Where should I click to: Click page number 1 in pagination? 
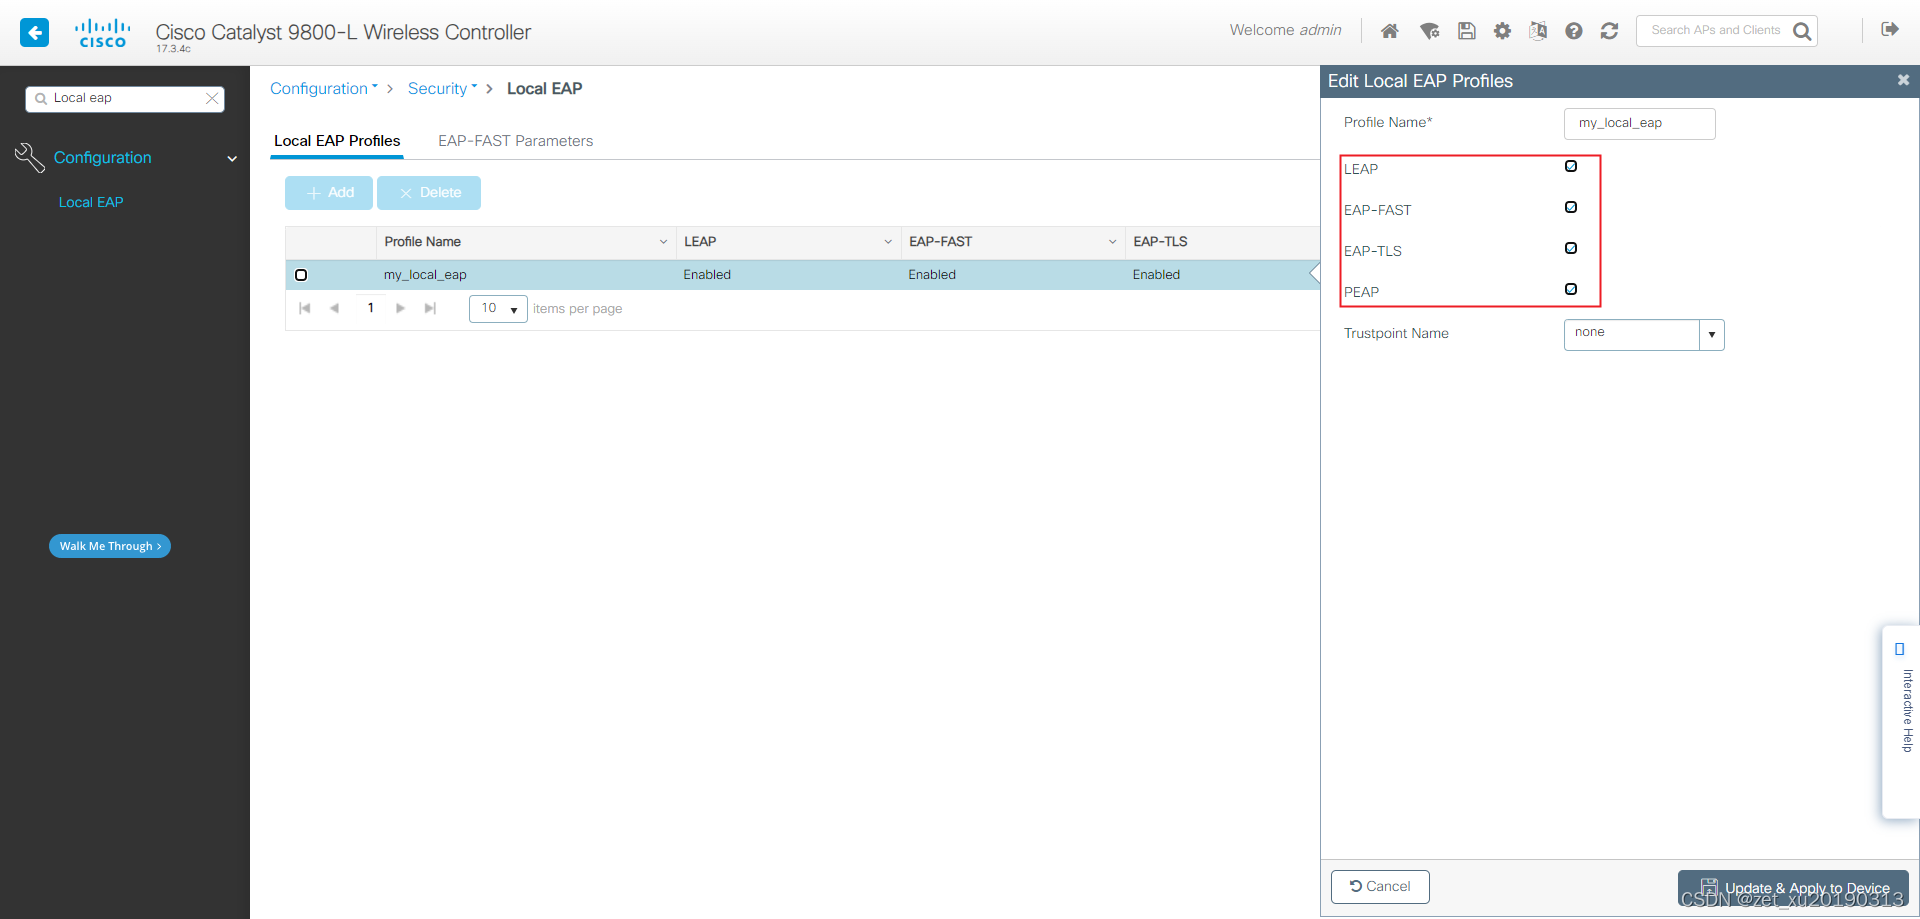pyautogui.click(x=371, y=308)
